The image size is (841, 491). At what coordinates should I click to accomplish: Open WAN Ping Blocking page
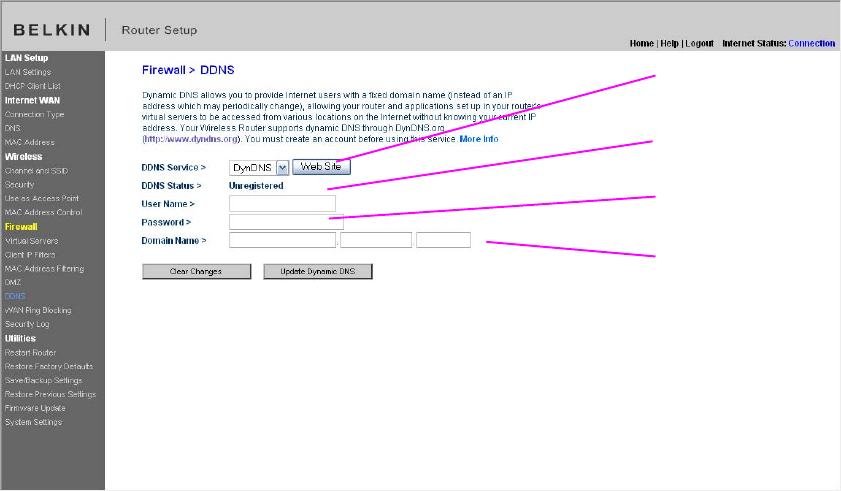(38, 310)
